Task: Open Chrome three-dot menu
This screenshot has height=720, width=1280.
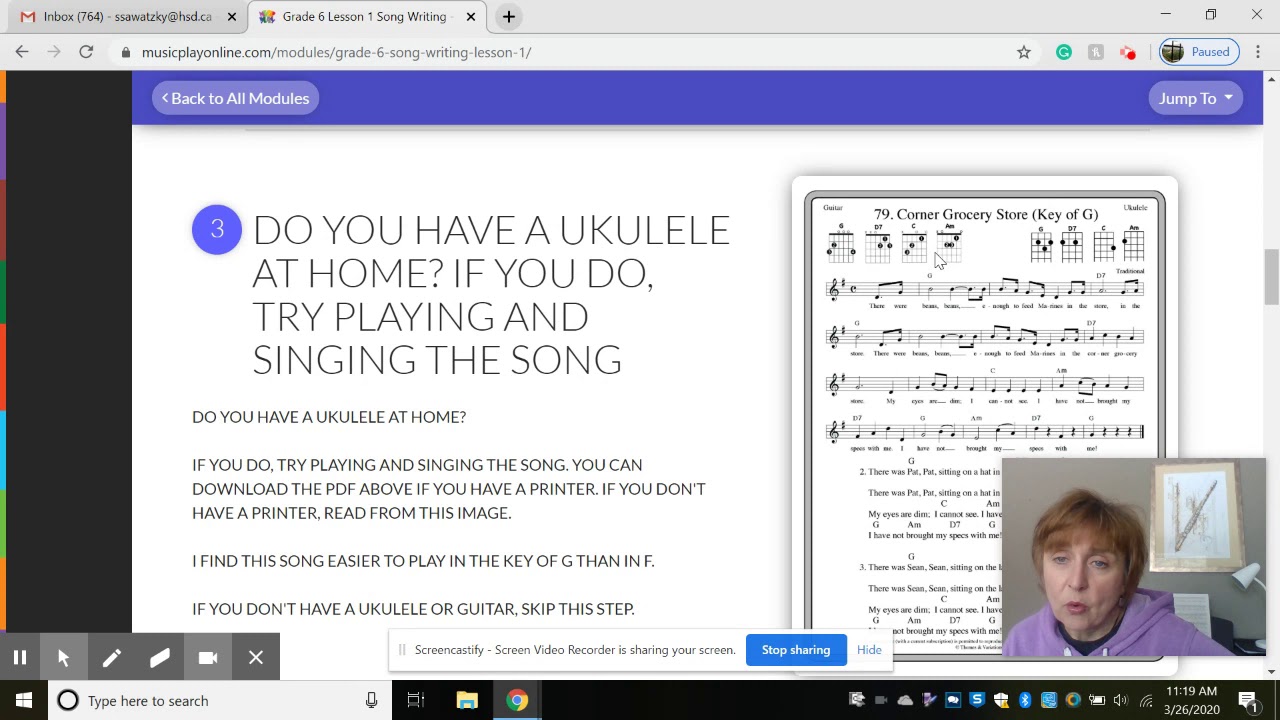Action: pyautogui.click(x=1258, y=52)
